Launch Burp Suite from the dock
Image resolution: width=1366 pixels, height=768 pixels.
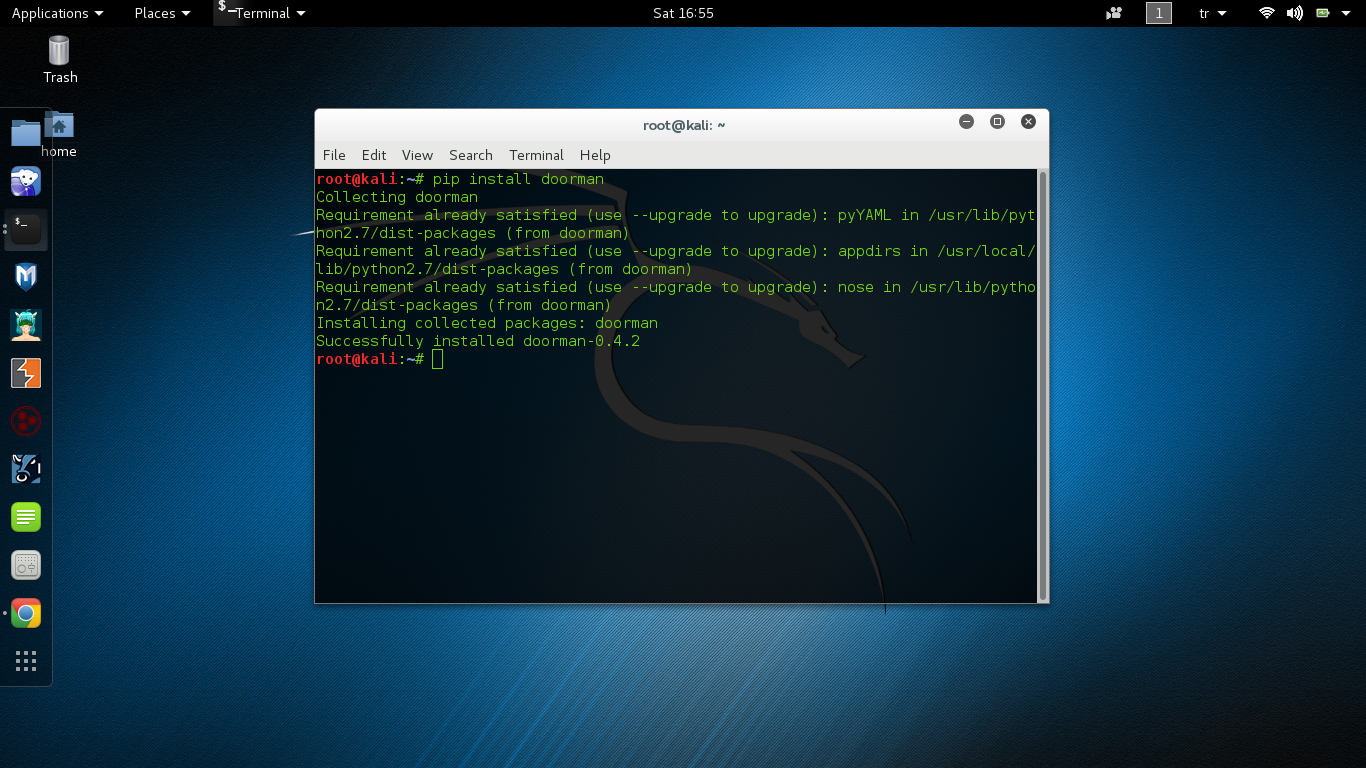pyautogui.click(x=26, y=373)
